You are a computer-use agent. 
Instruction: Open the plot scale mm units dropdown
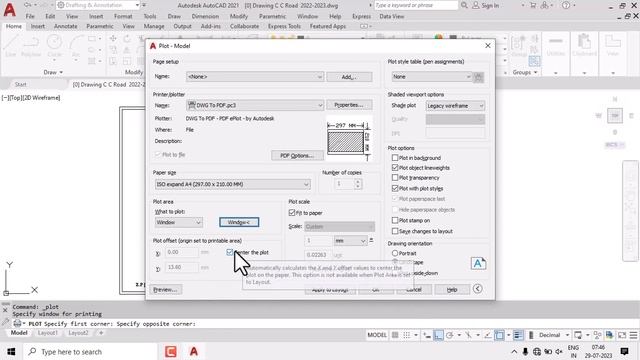tap(350, 241)
